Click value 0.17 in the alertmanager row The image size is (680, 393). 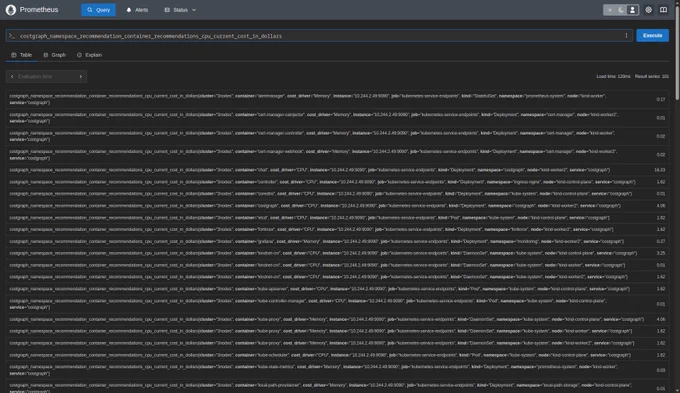point(660,99)
